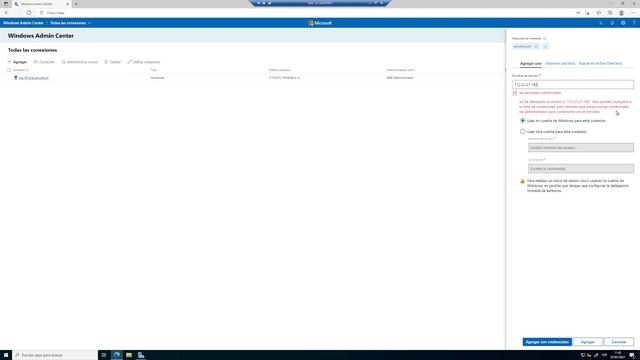Click the browser back arrow
Image resolution: width=640 pixels, height=360 pixels.
[x=6, y=13]
